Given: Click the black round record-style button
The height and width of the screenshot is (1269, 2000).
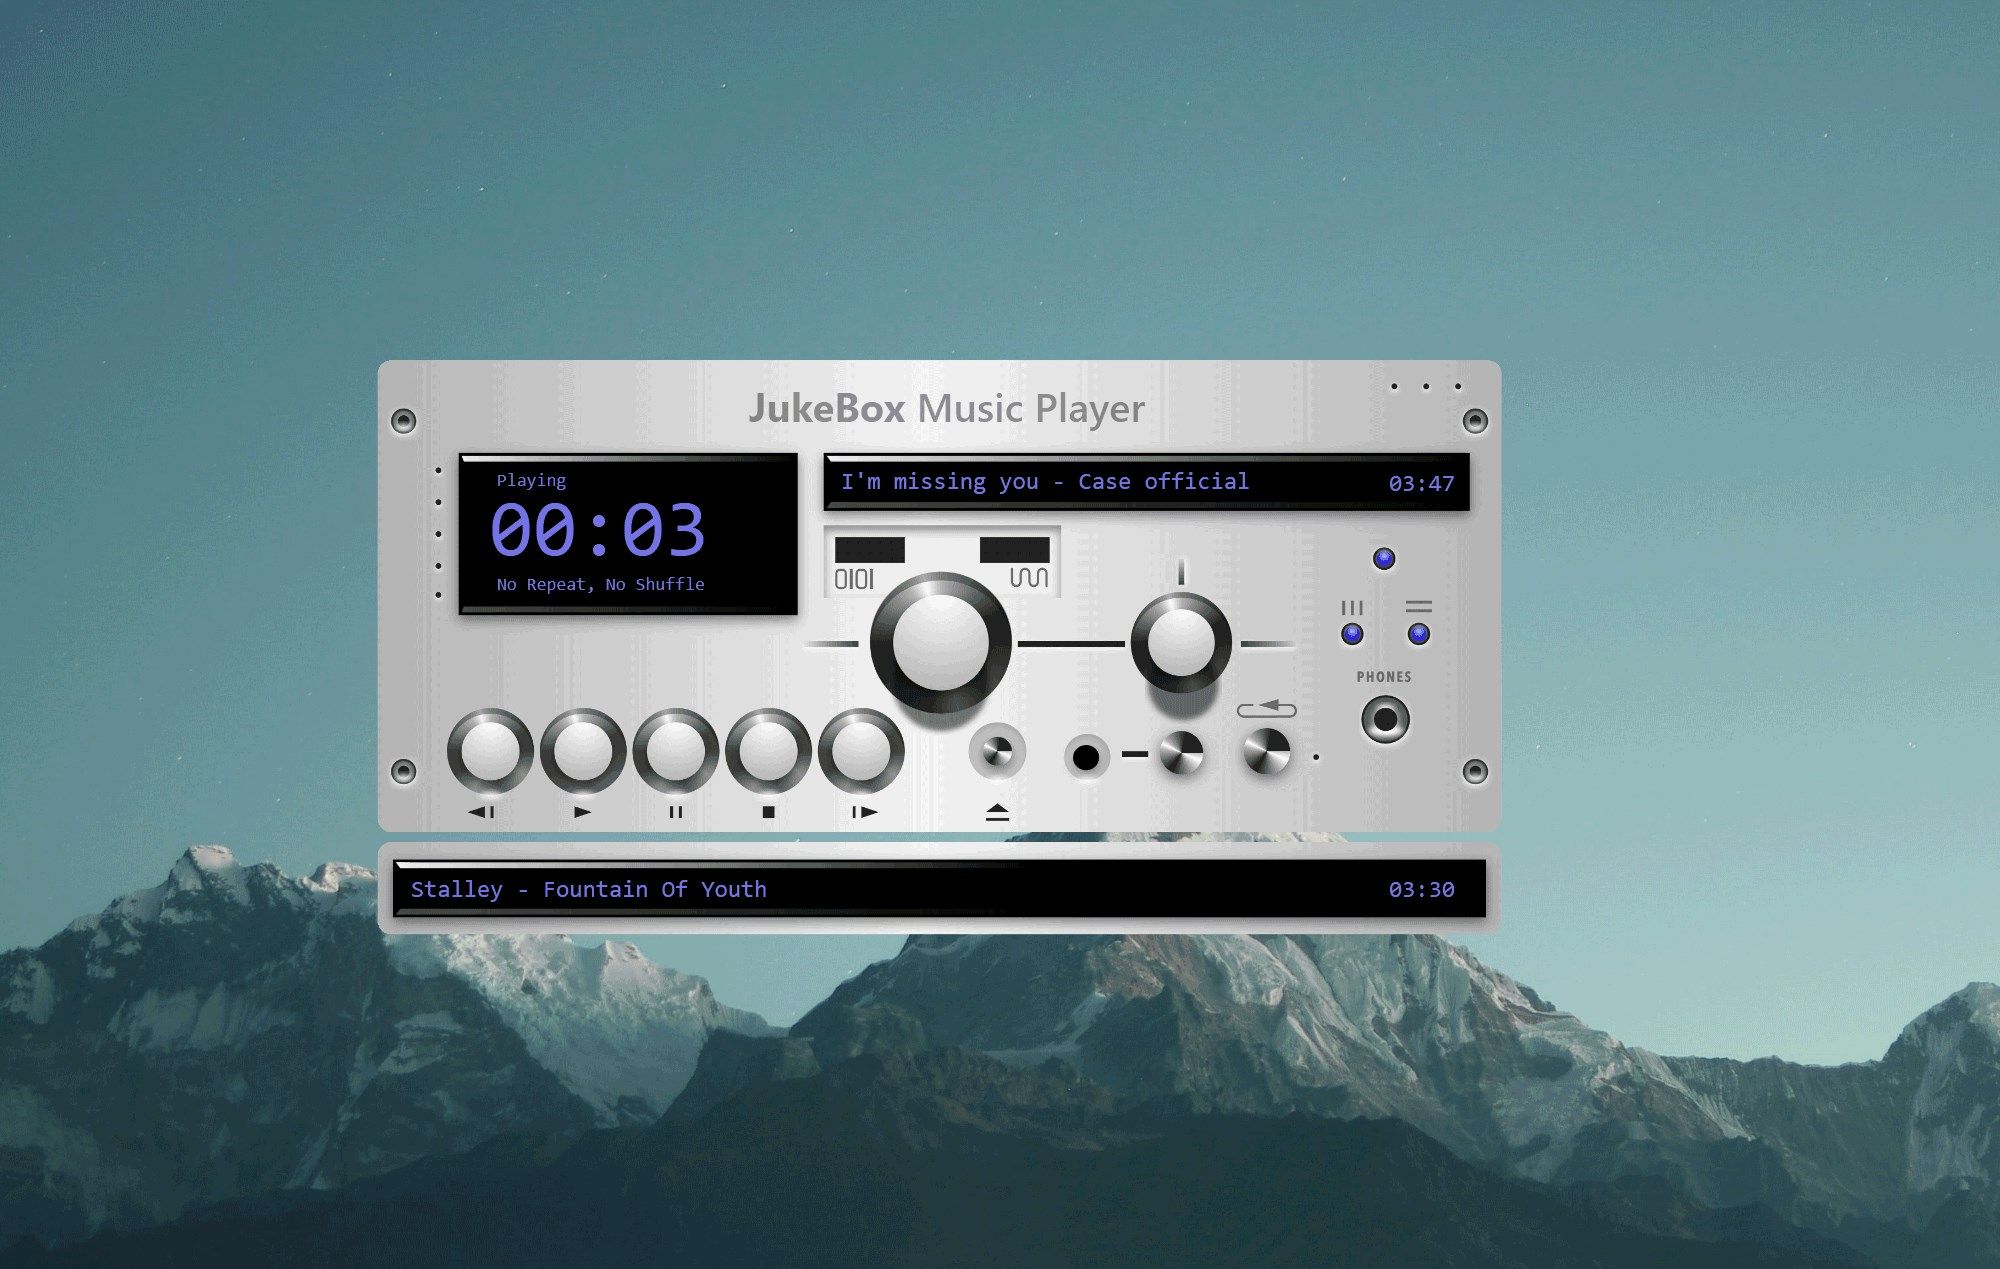Looking at the screenshot, I should click(x=1086, y=757).
